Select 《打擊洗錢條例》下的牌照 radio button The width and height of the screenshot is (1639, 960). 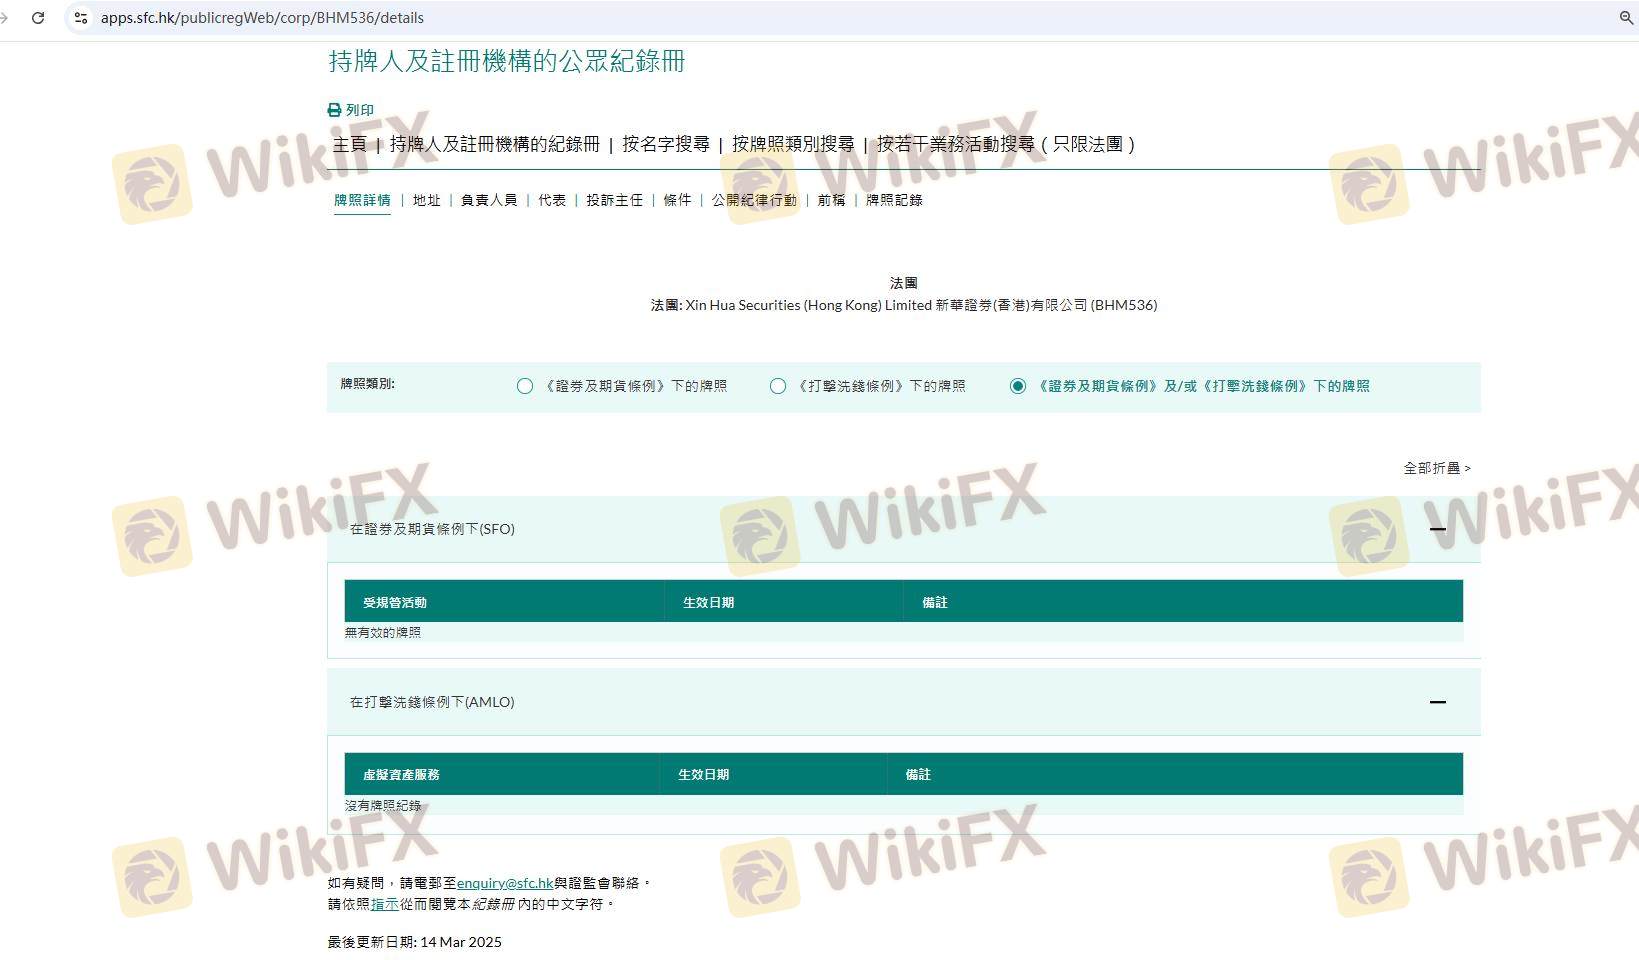tap(778, 386)
